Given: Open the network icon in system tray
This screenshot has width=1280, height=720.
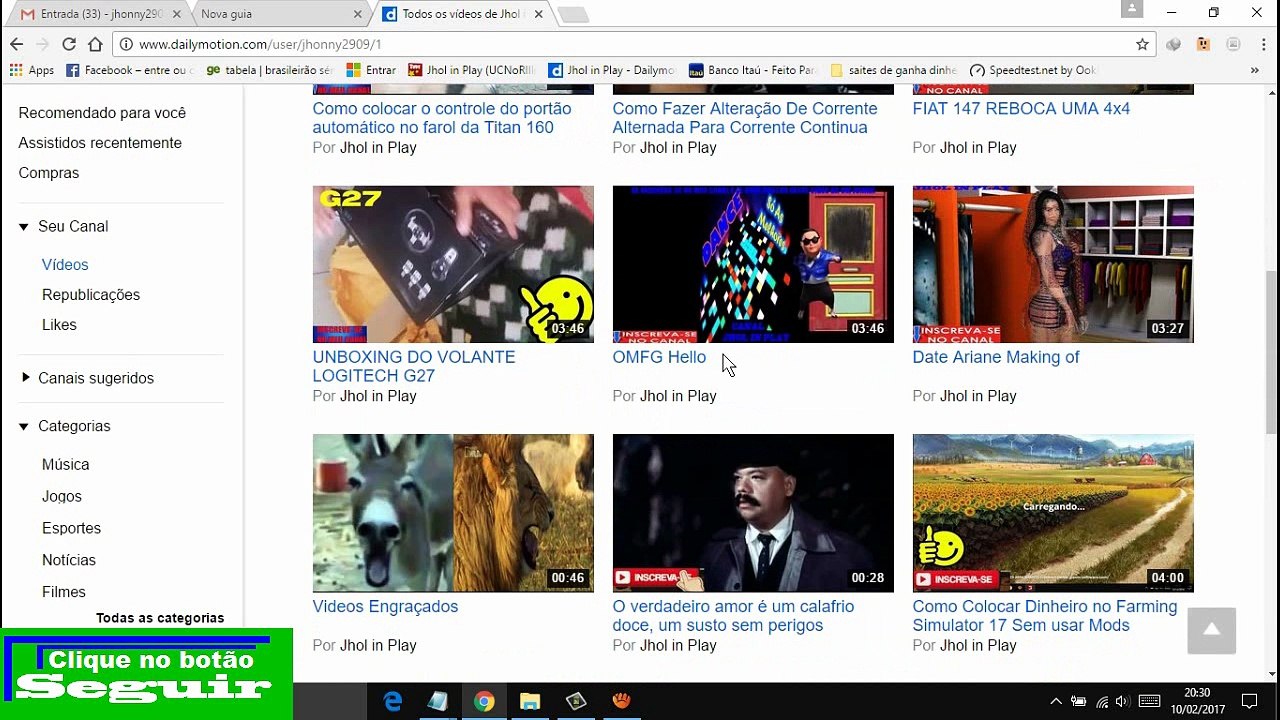Looking at the screenshot, I should coord(1102,701).
